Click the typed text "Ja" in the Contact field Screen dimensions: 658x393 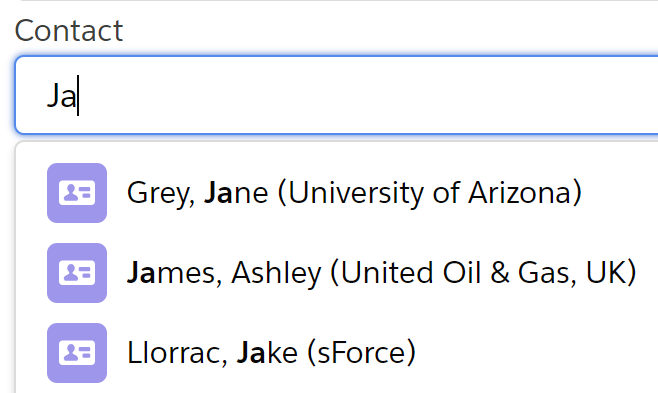click(61, 96)
